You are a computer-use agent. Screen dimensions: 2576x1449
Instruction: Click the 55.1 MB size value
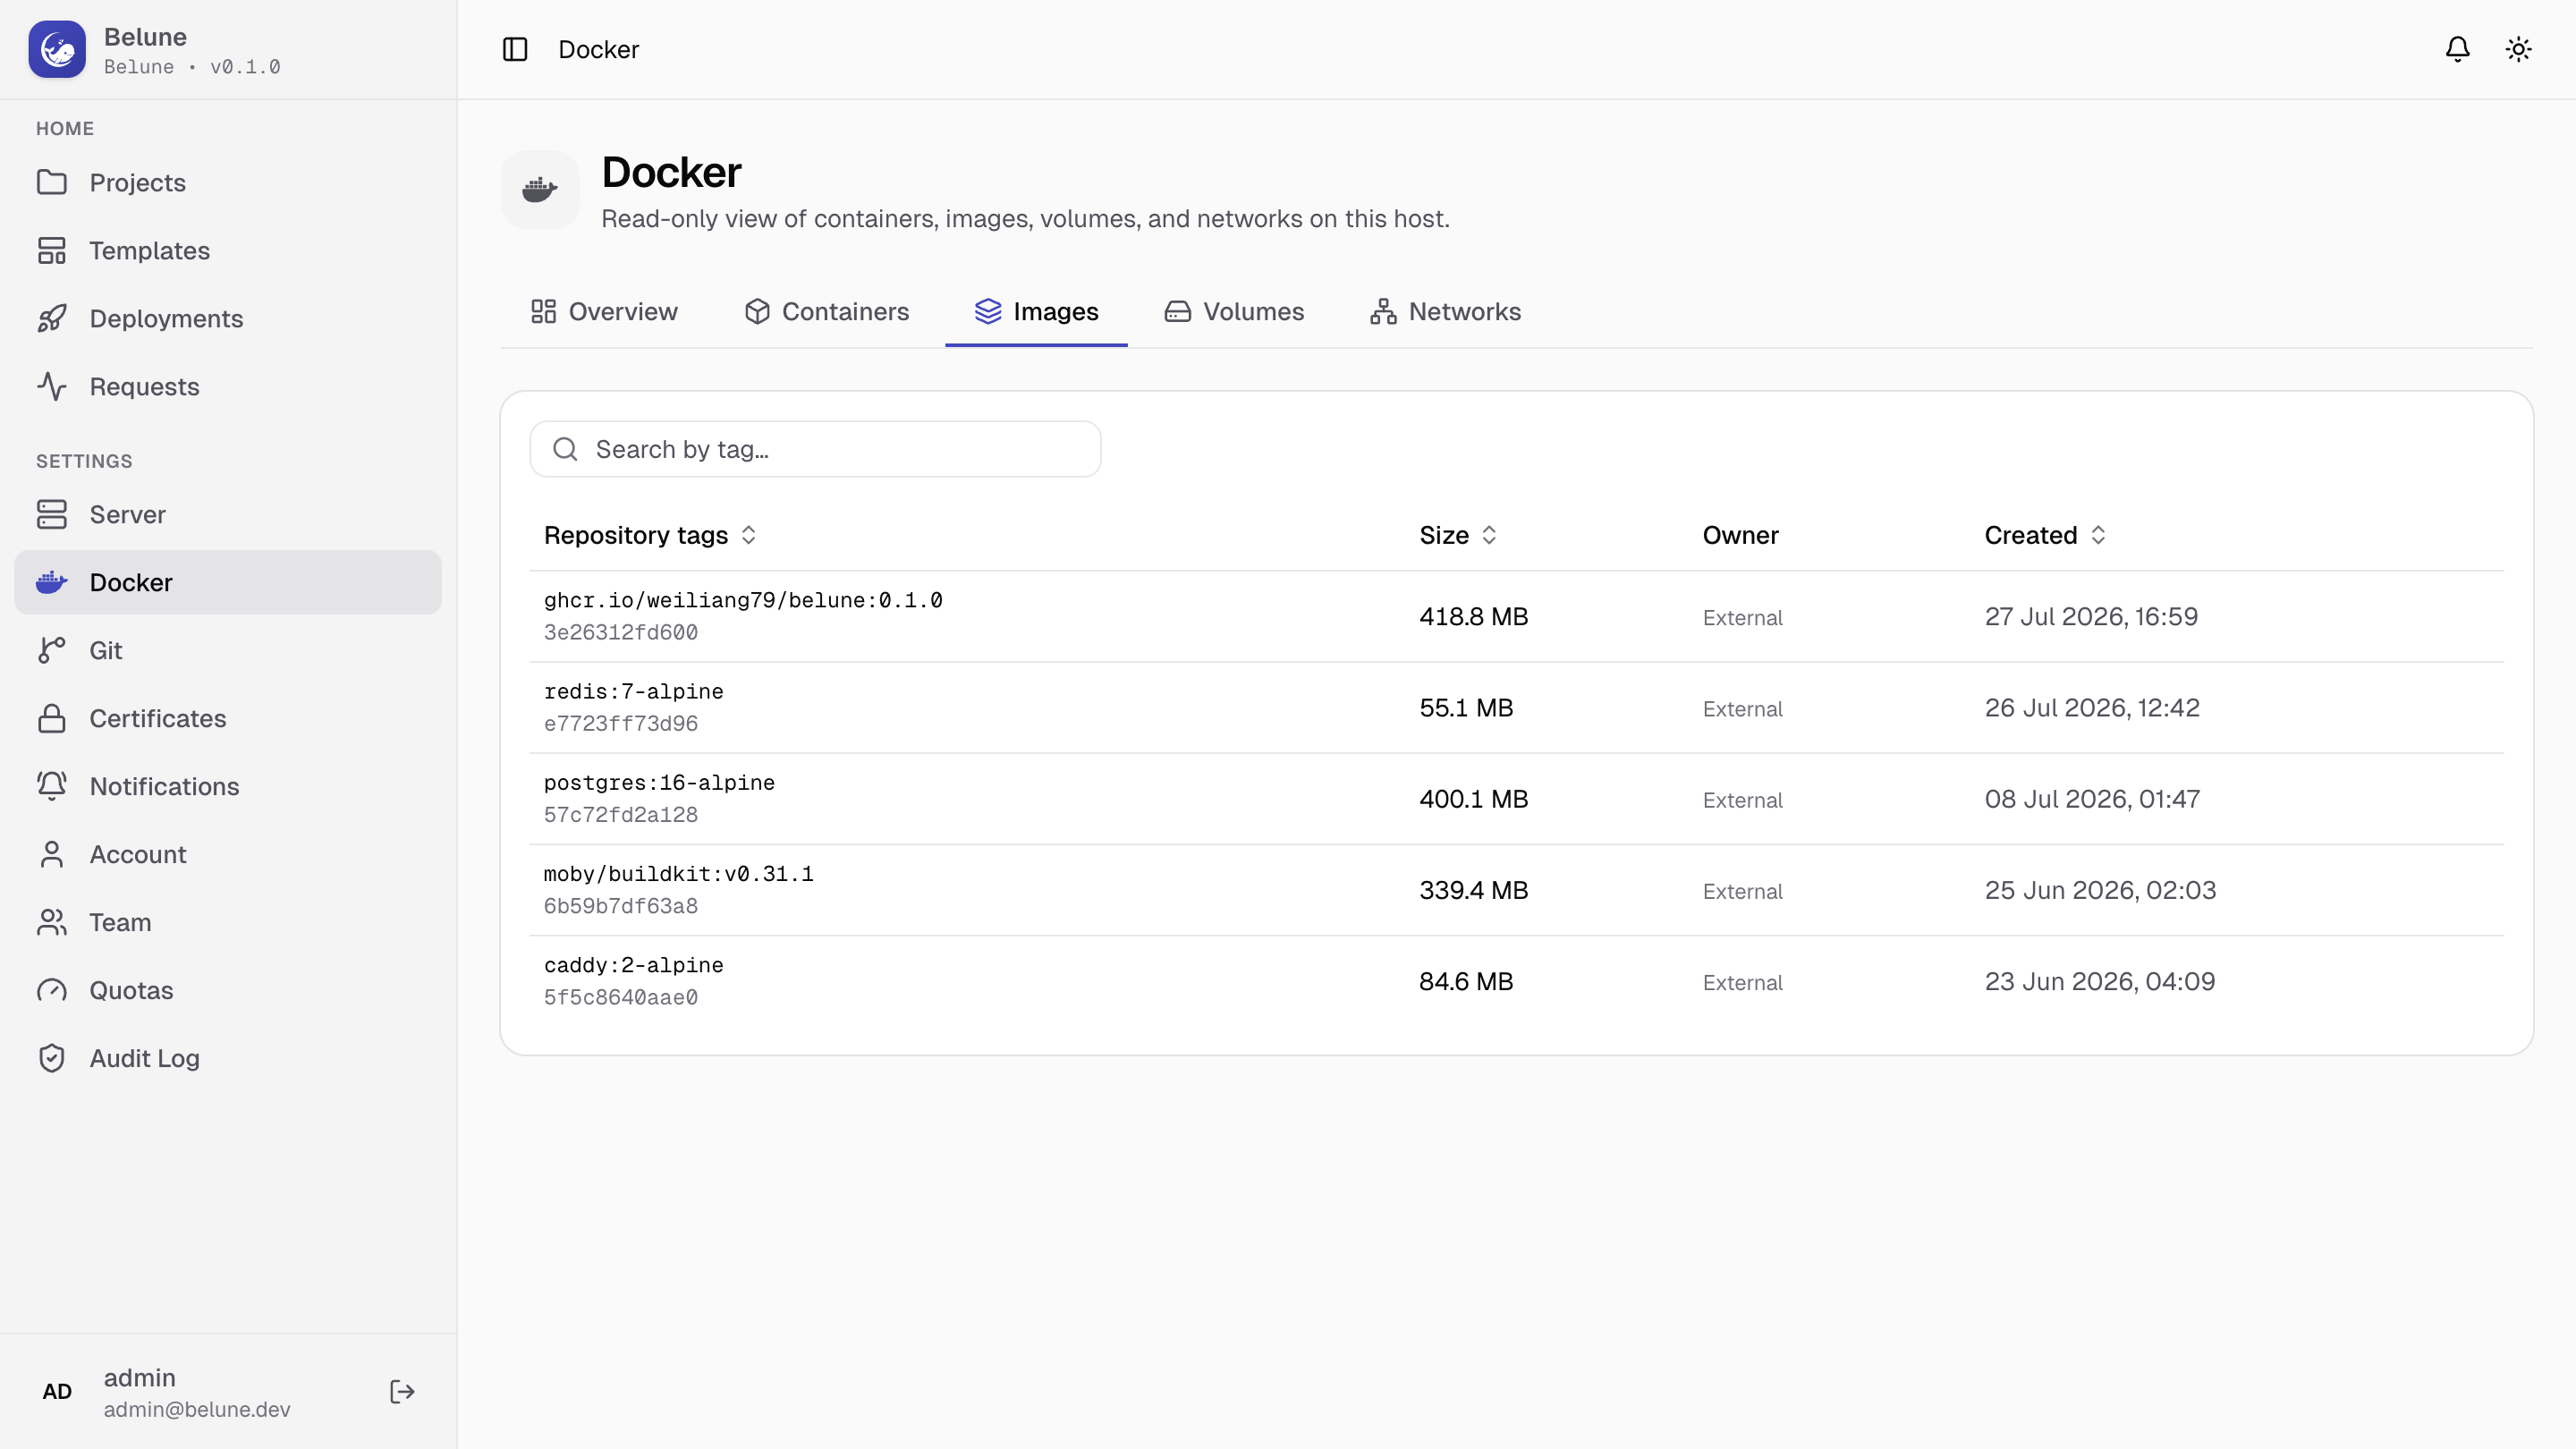pyautogui.click(x=1466, y=707)
